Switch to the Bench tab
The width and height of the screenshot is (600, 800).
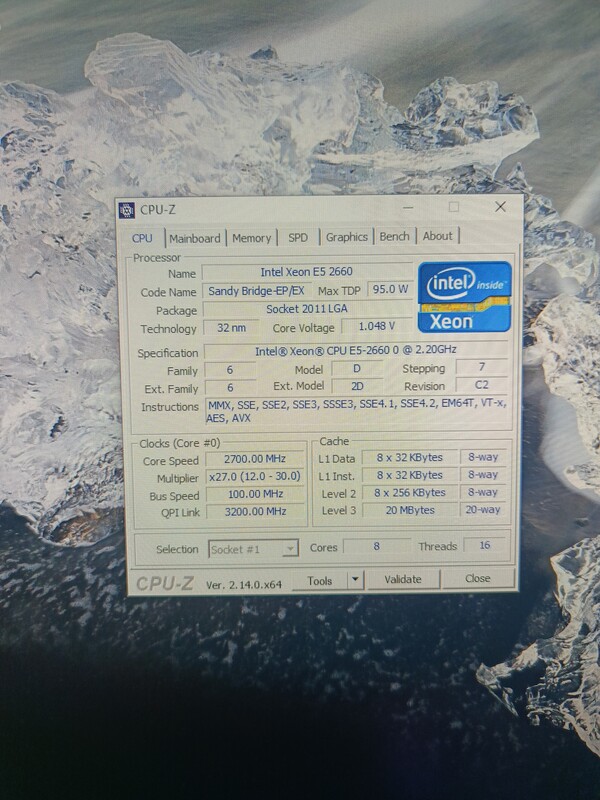[394, 237]
